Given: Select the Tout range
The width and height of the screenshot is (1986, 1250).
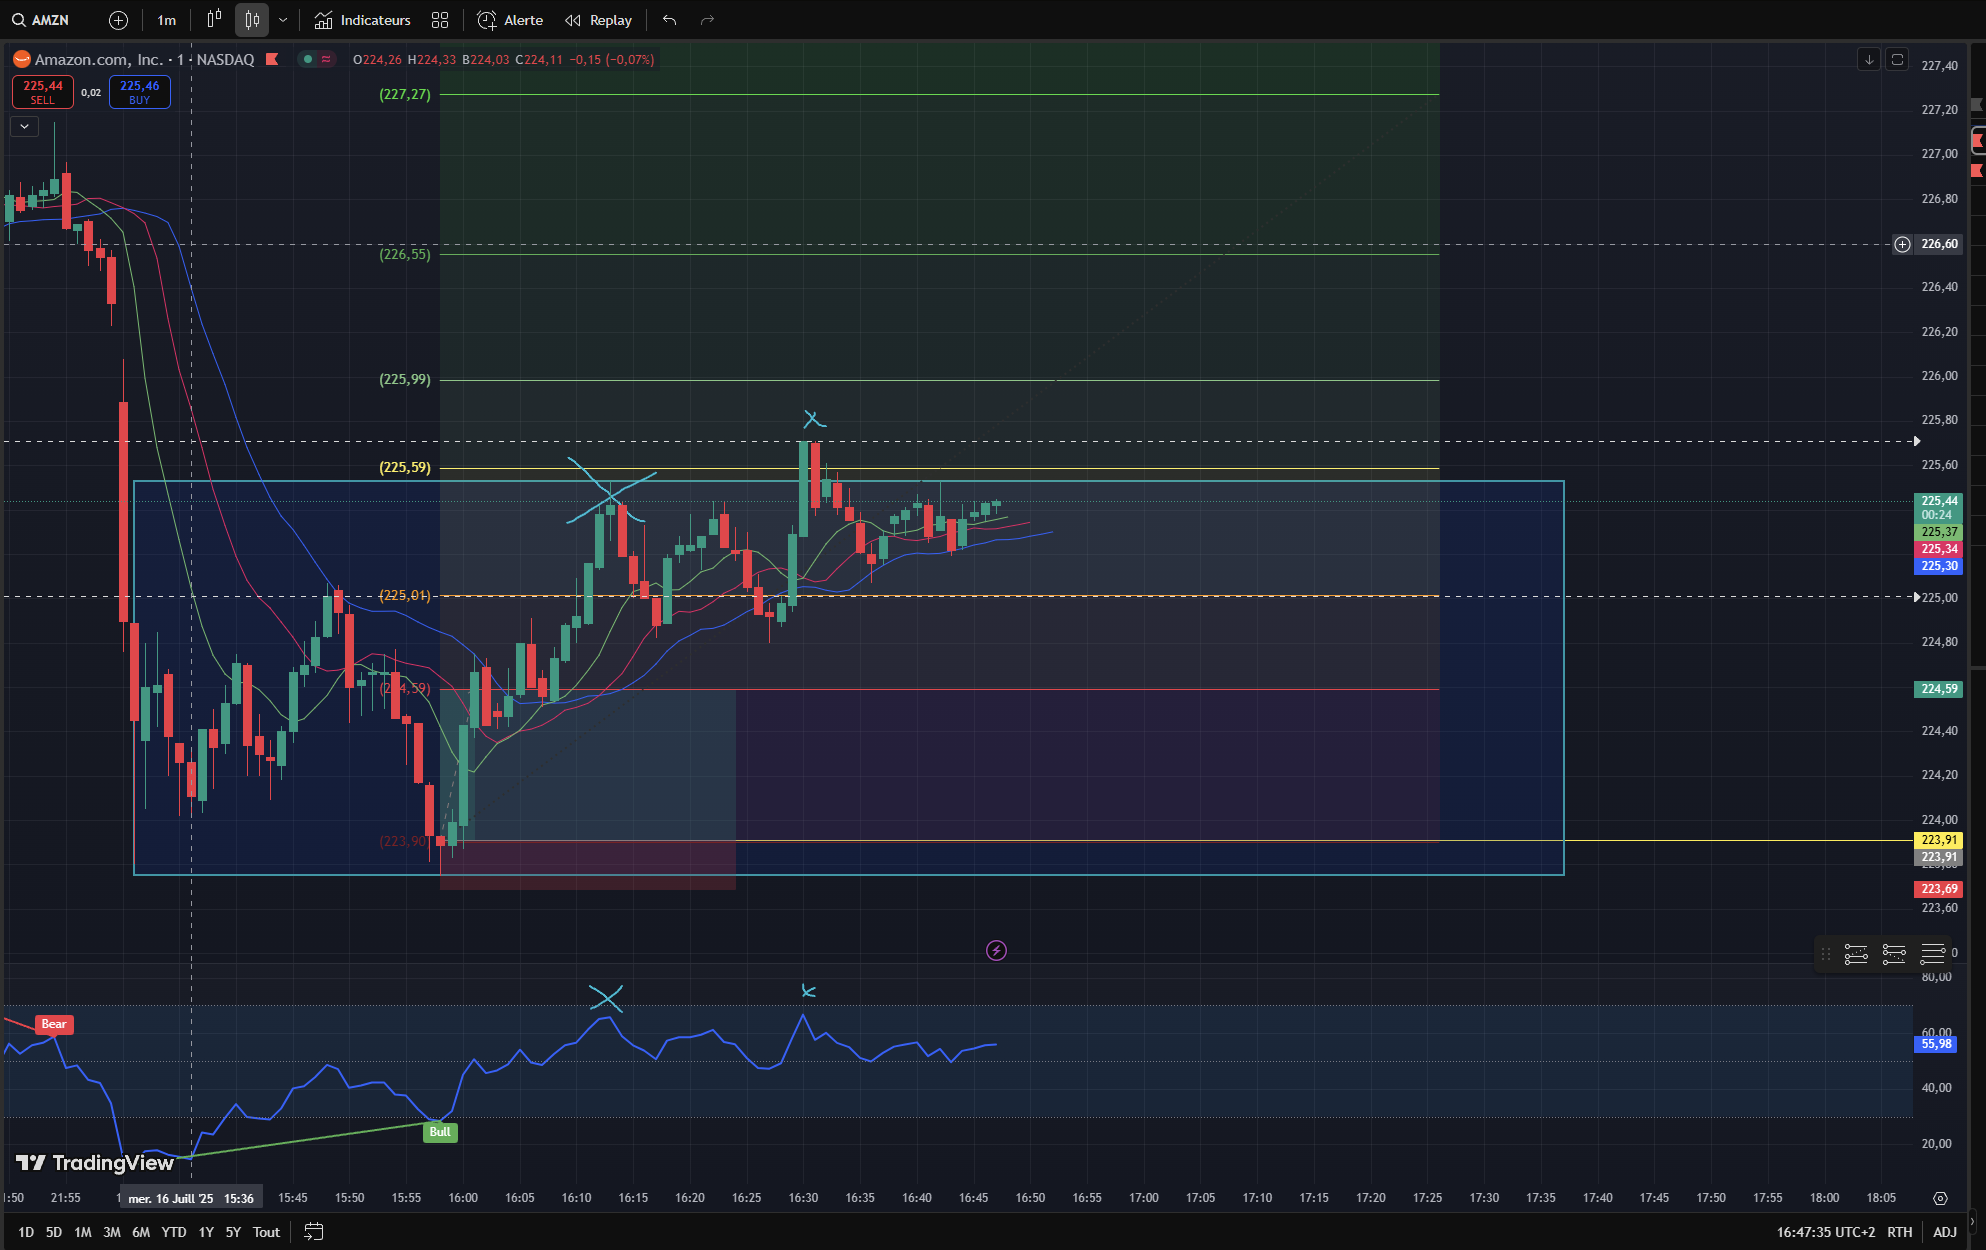Looking at the screenshot, I should pyautogui.click(x=266, y=1232).
